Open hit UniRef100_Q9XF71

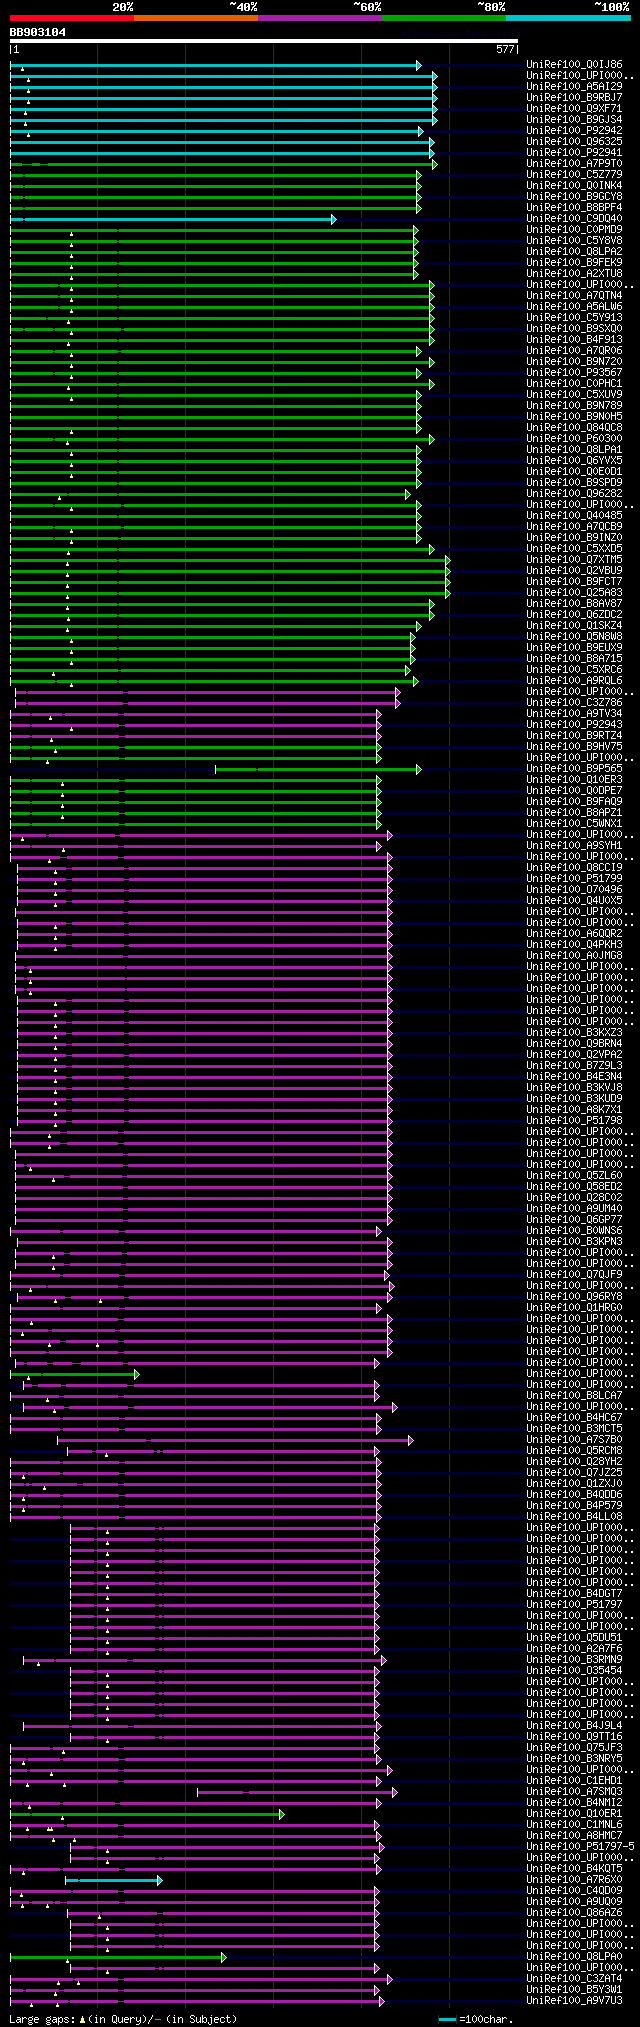(574, 109)
